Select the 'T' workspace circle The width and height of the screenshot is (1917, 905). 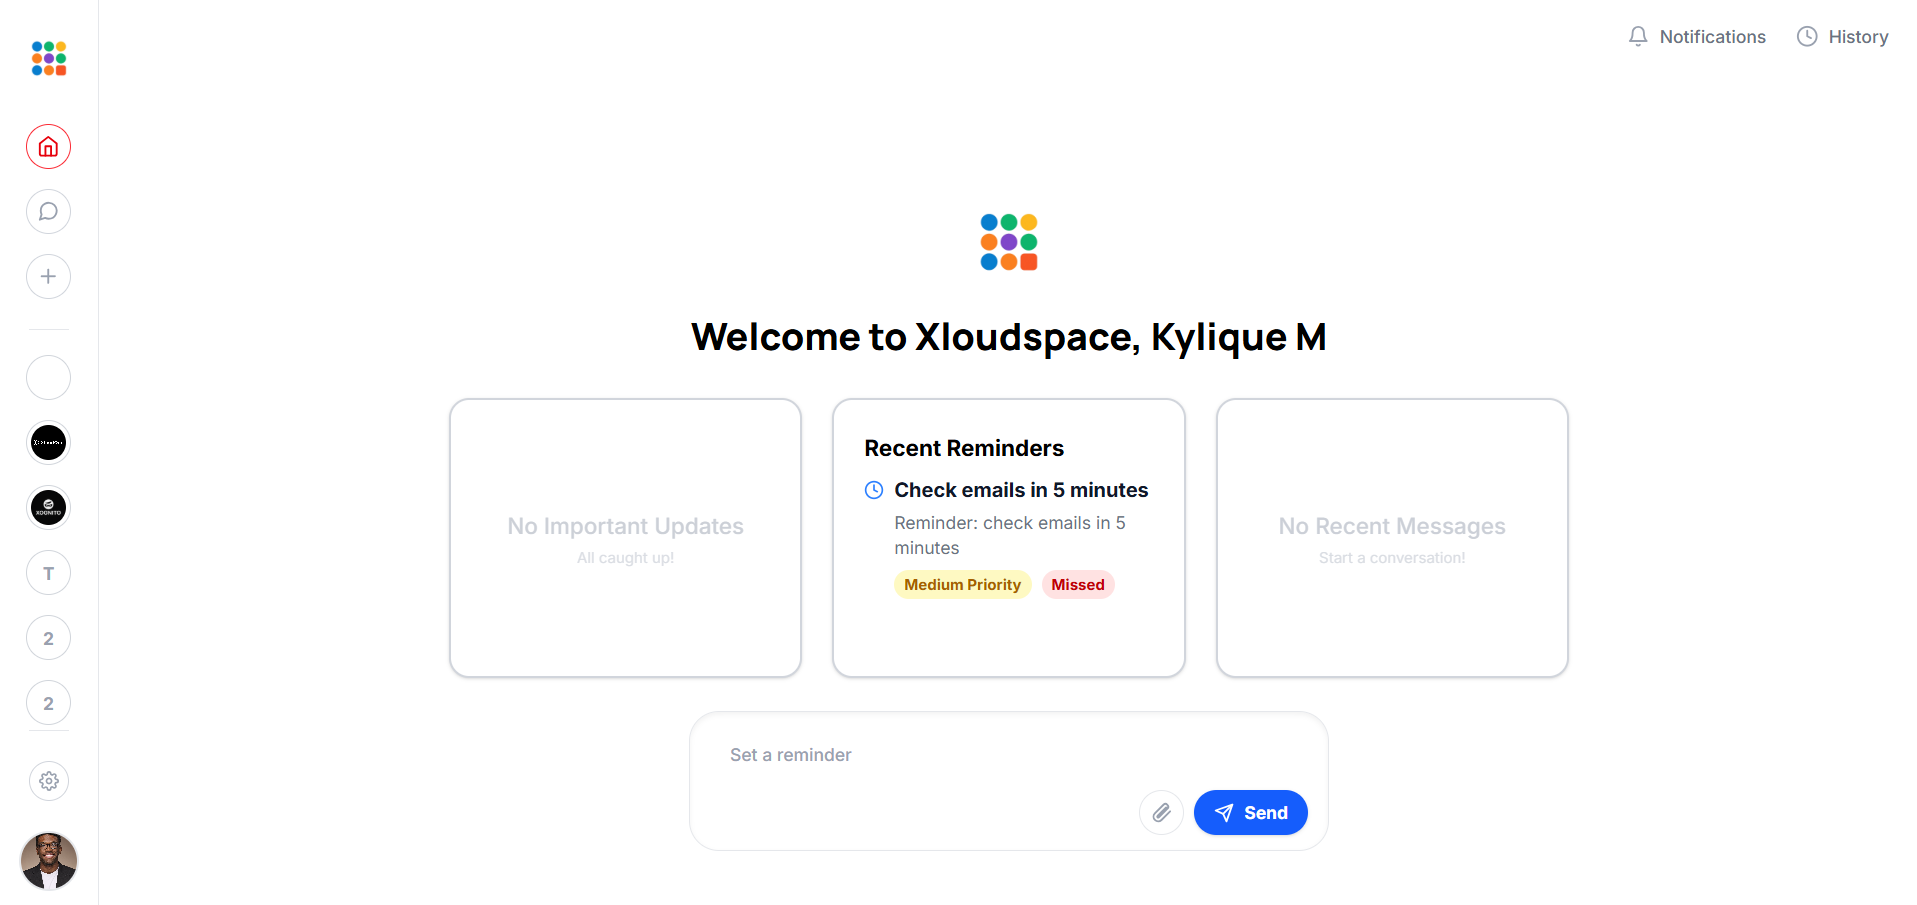(x=48, y=573)
